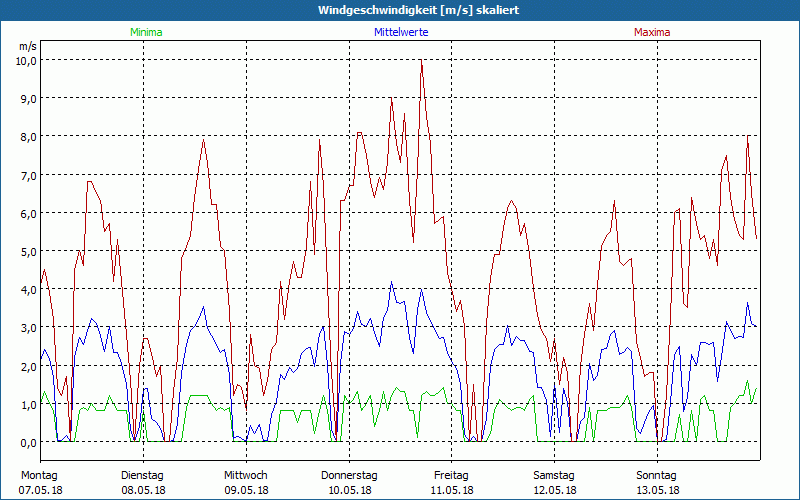800x500 pixels.
Task: Click the '1,0' y-axis value
Action: click(29, 404)
